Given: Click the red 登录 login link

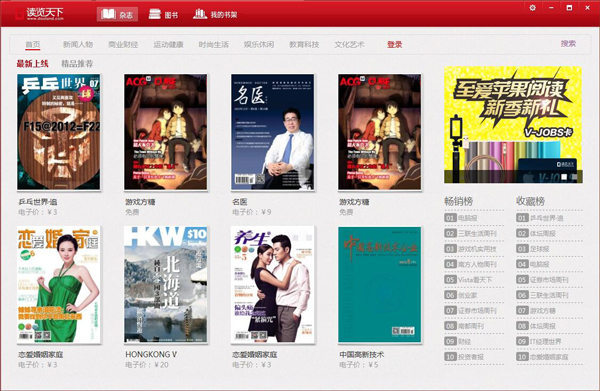Looking at the screenshot, I should coord(395,44).
